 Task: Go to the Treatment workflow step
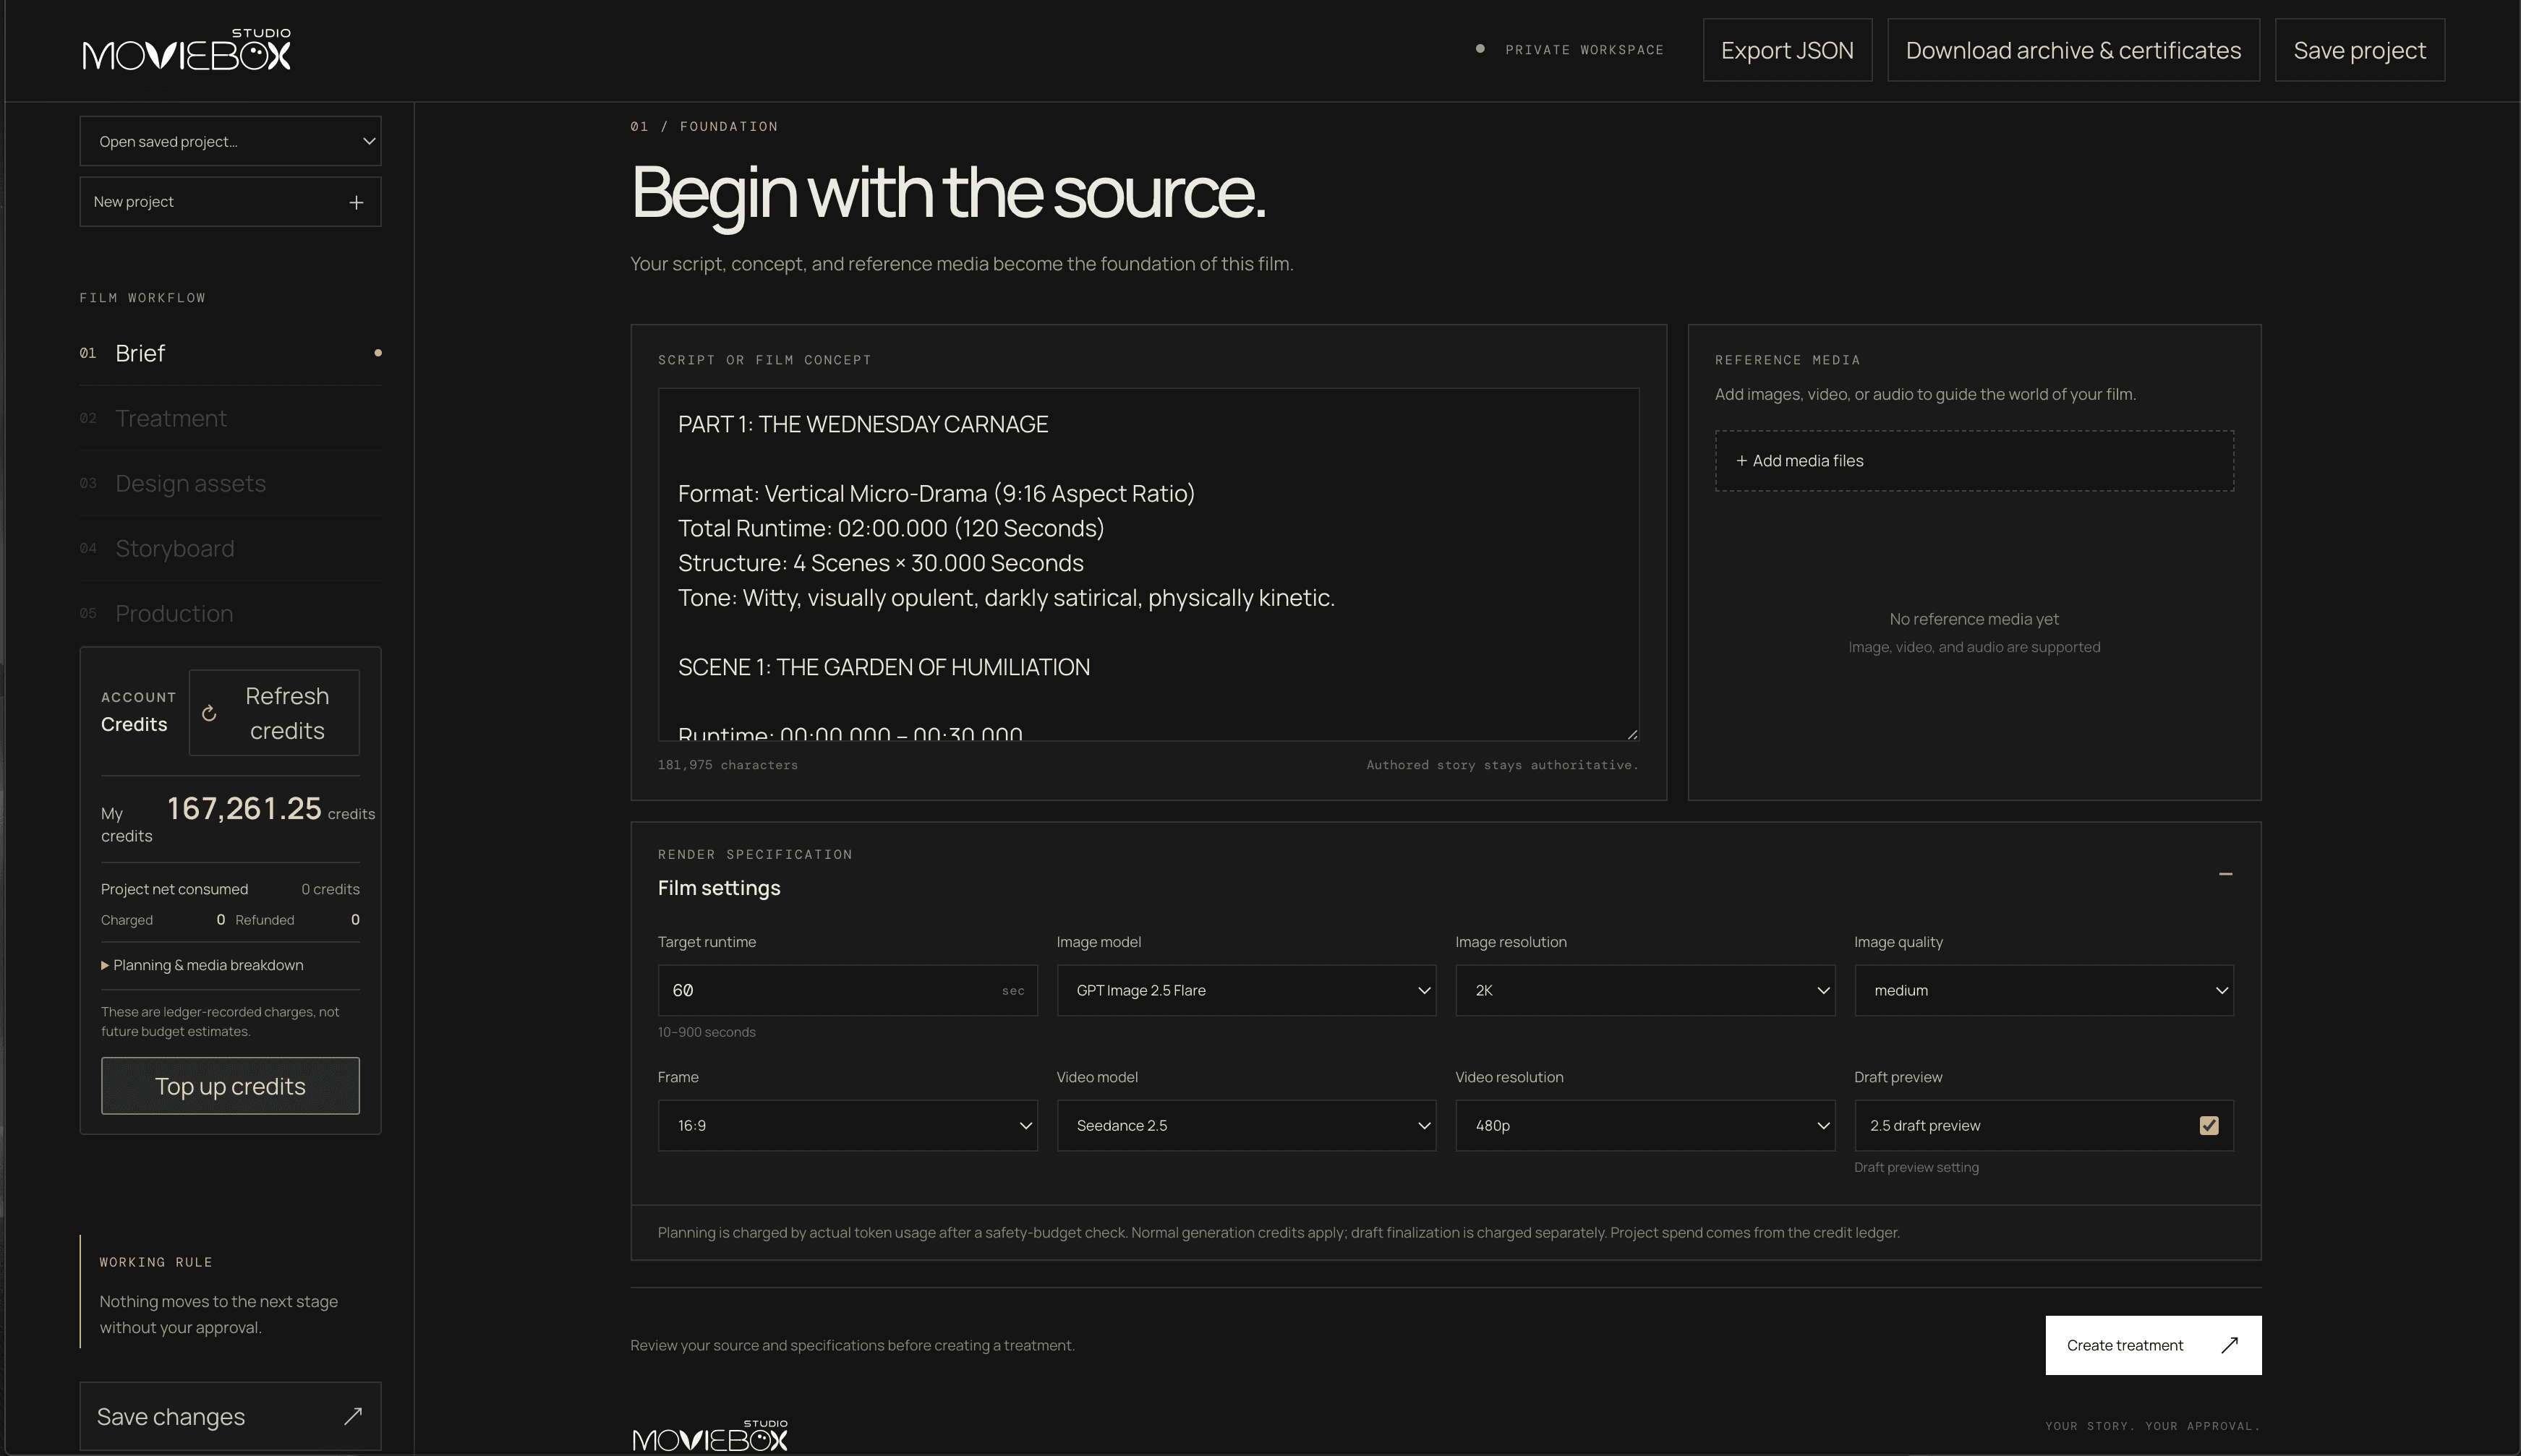[230, 418]
